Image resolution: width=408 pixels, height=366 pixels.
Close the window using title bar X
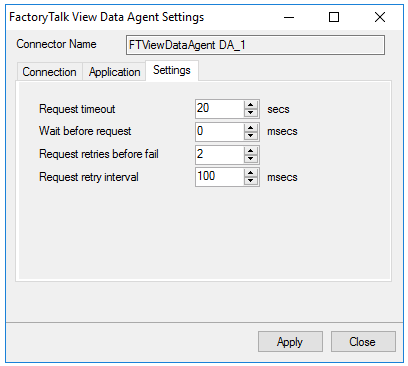(380, 17)
